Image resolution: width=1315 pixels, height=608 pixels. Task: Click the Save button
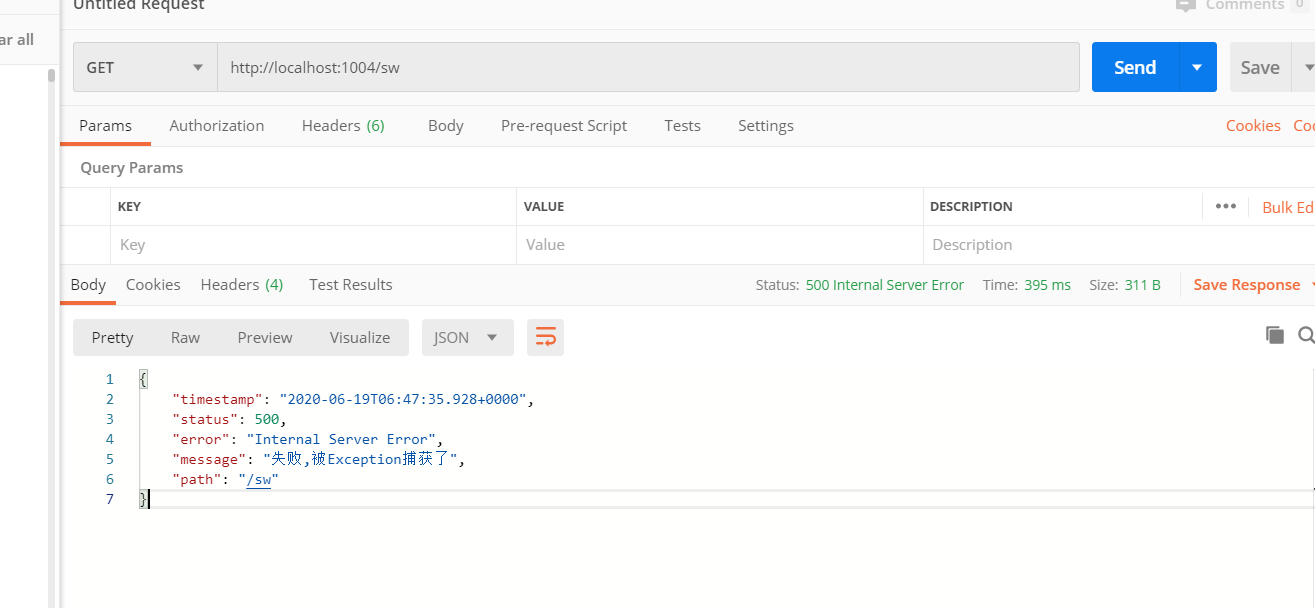click(1260, 68)
